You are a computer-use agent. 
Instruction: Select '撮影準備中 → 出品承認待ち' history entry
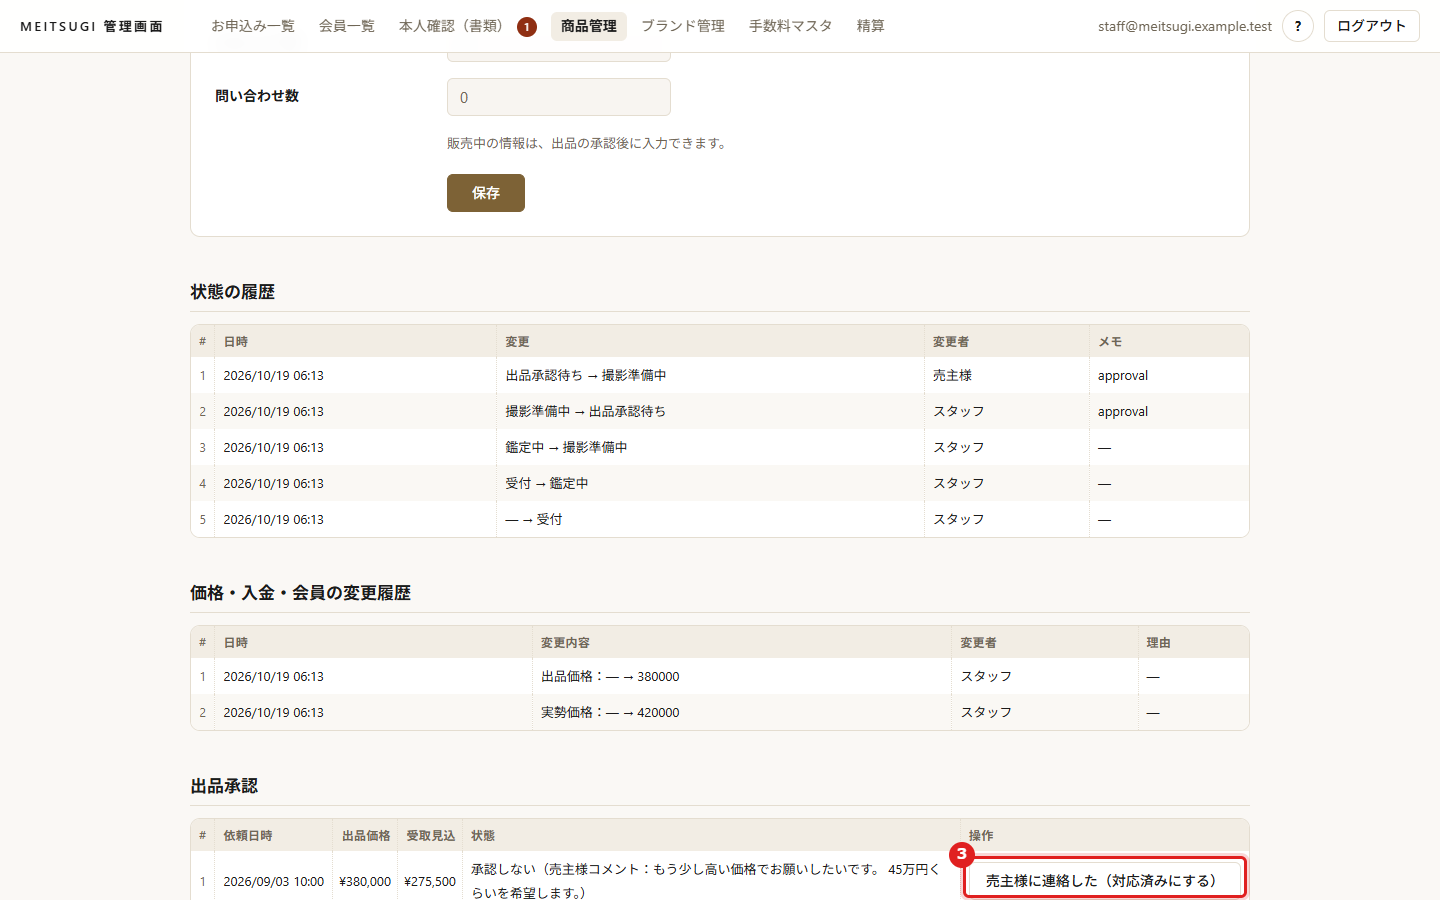tap(586, 412)
